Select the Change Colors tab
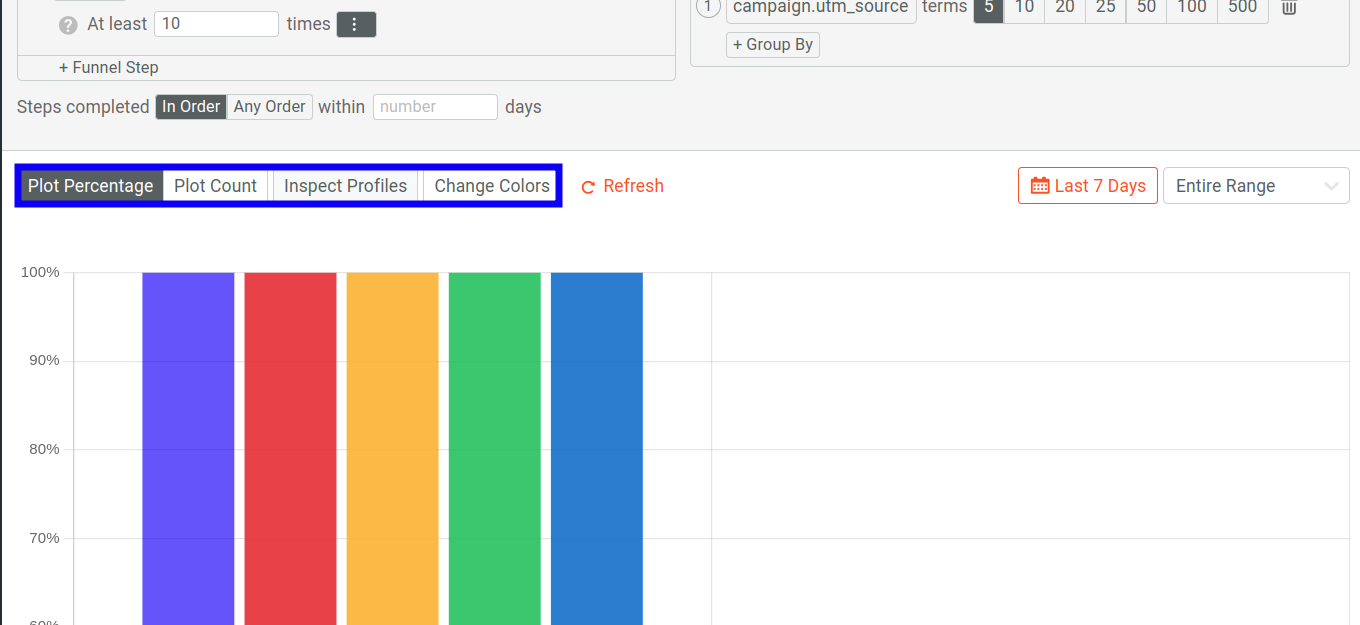Viewport: 1360px width, 625px height. pyautogui.click(x=491, y=185)
